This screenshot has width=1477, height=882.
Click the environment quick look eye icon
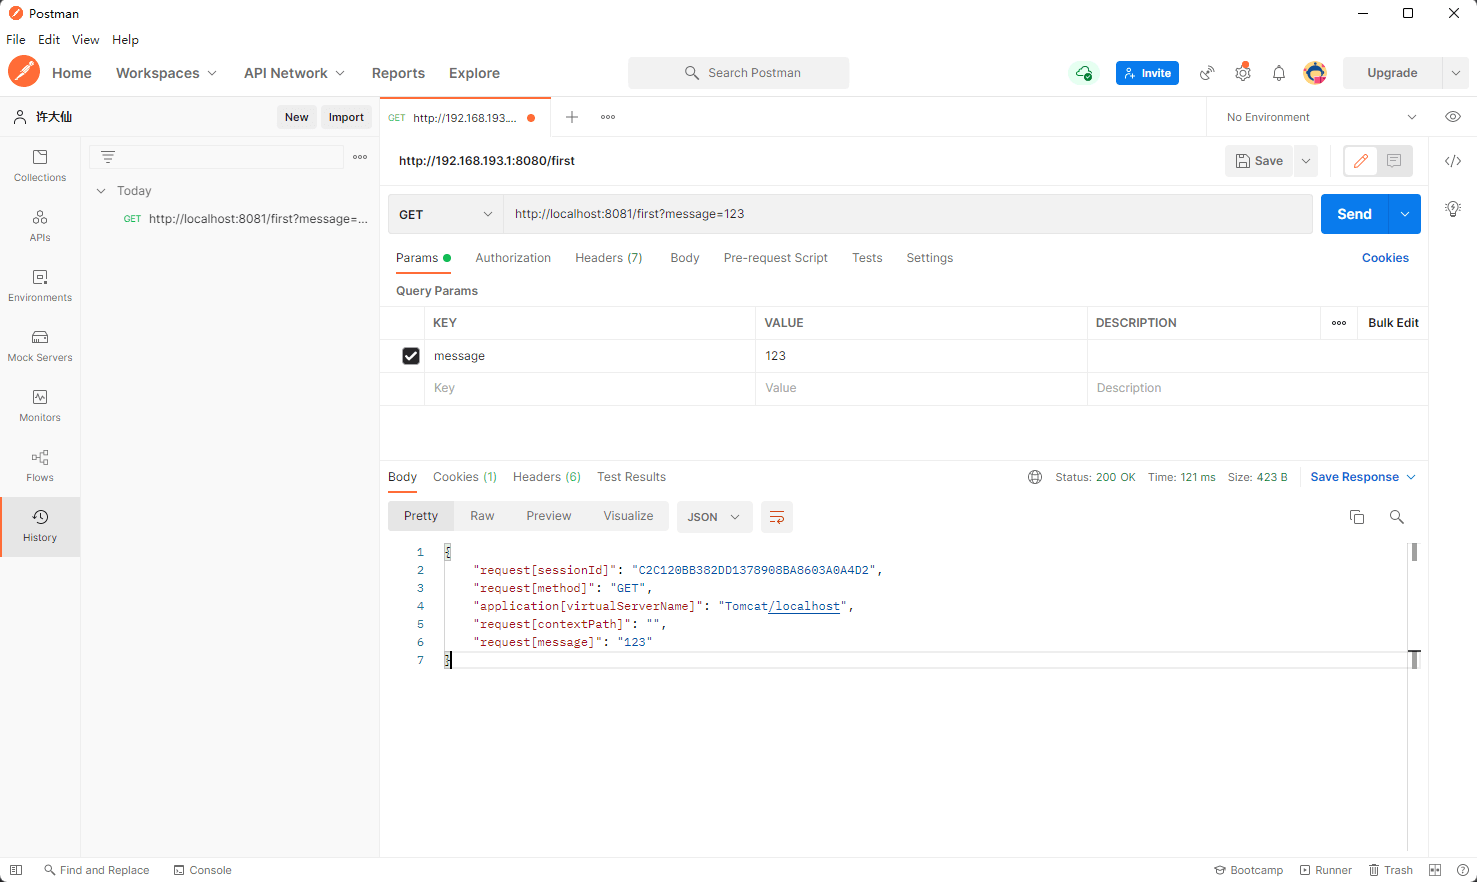[1453, 117]
